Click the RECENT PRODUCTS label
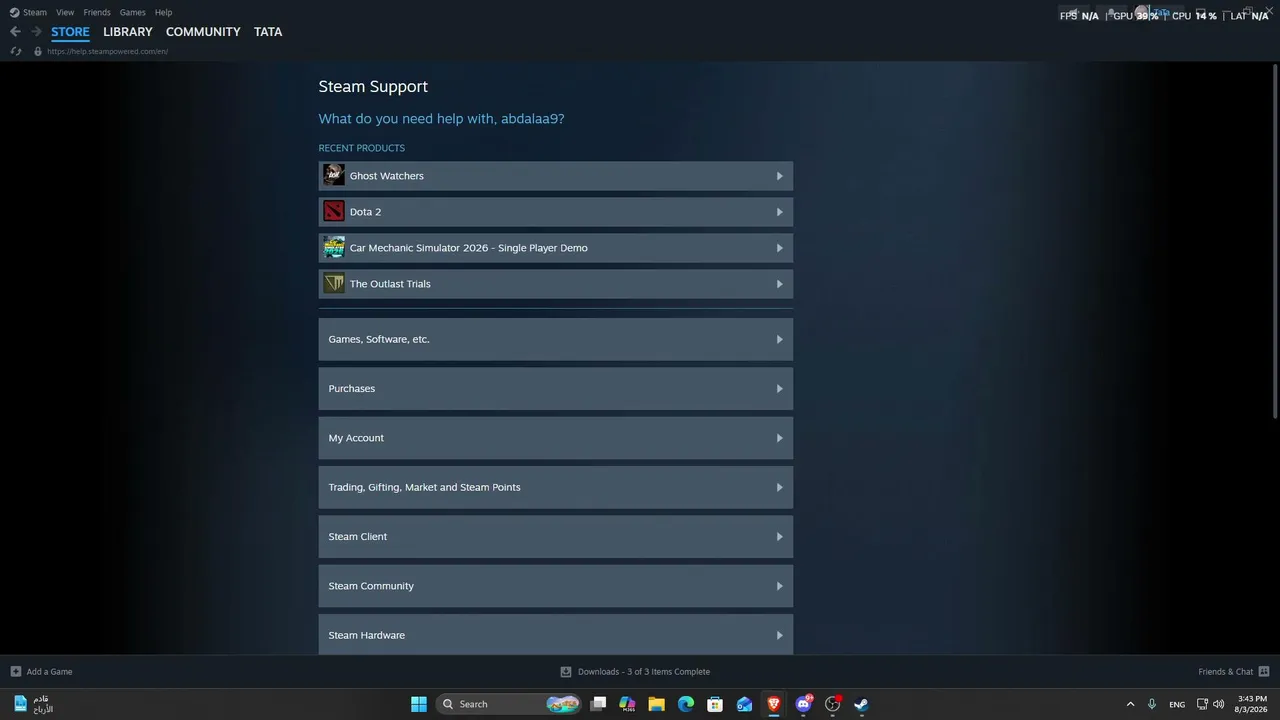The height and width of the screenshot is (720, 1280). point(362,148)
